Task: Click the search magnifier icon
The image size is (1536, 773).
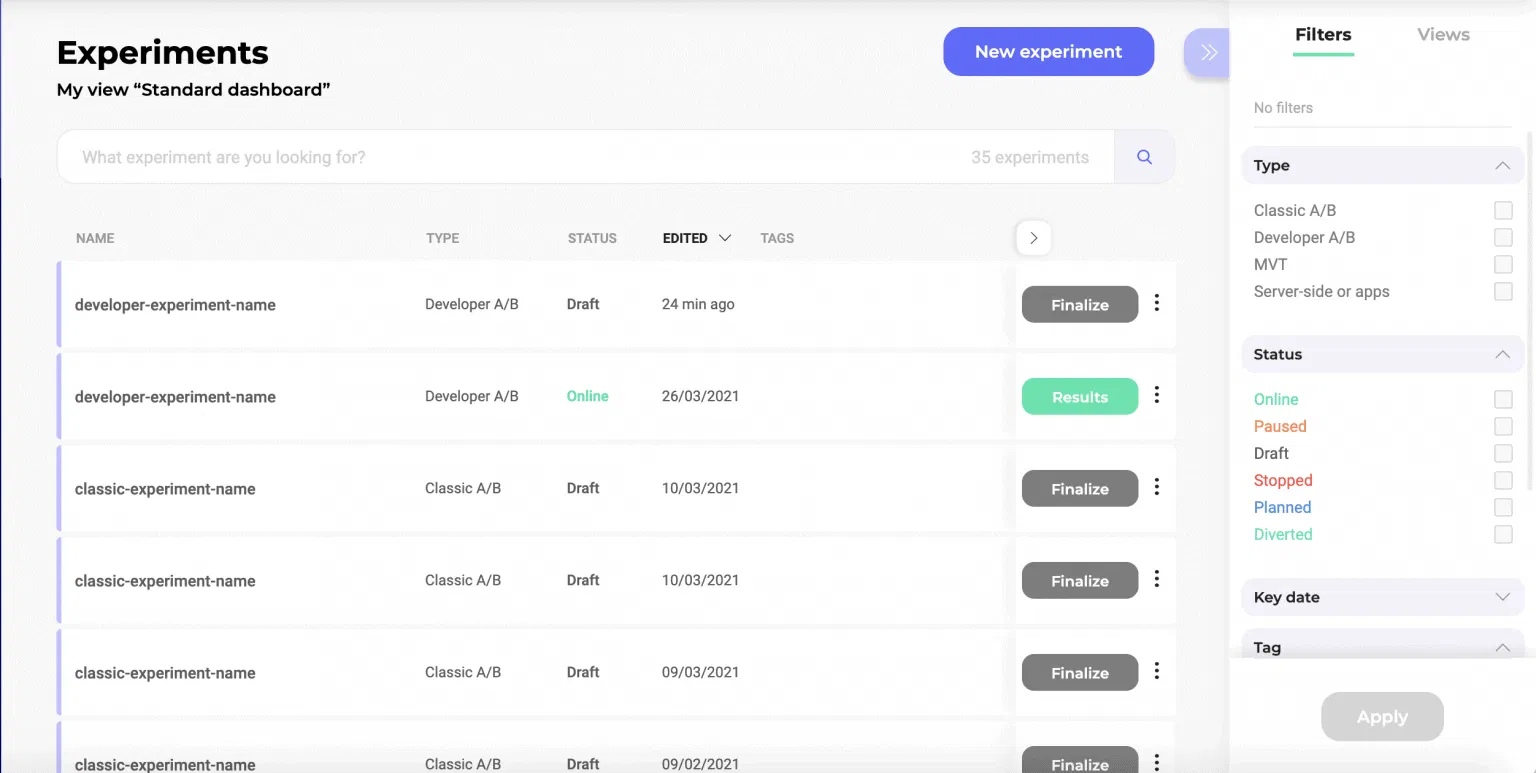Action: click(1144, 157)
